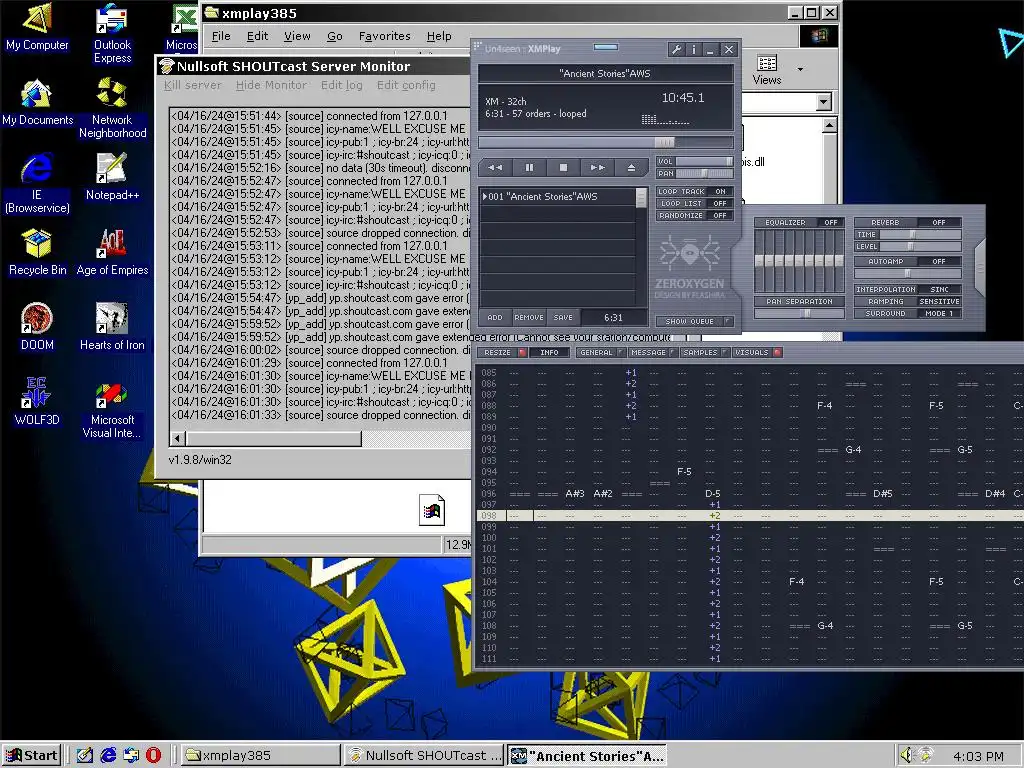The image size is (1024, 768).
Task: Open Network Neighborhood desktop icon
Action: [112, 108]
